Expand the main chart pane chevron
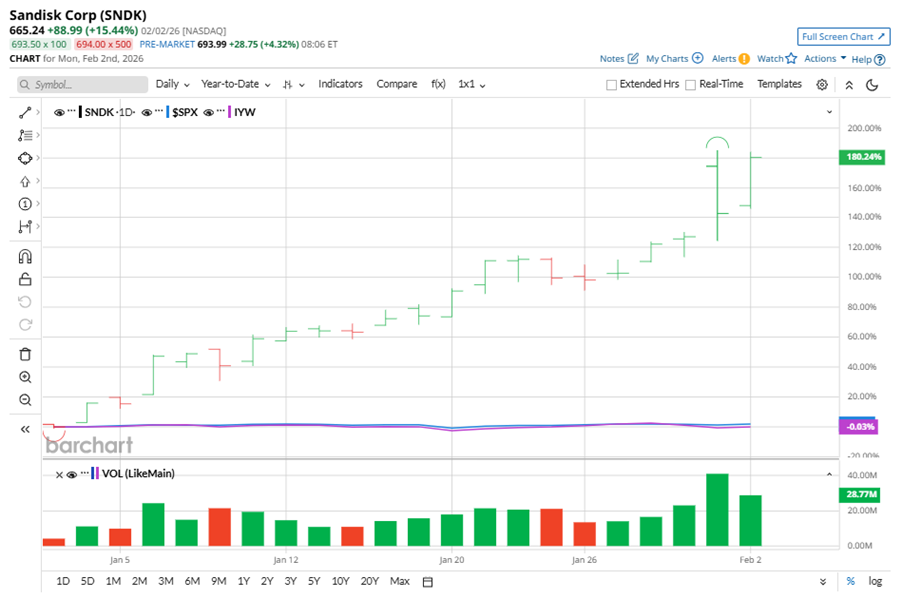Screen dimensions: 902x599 click(x=830, y=112)
